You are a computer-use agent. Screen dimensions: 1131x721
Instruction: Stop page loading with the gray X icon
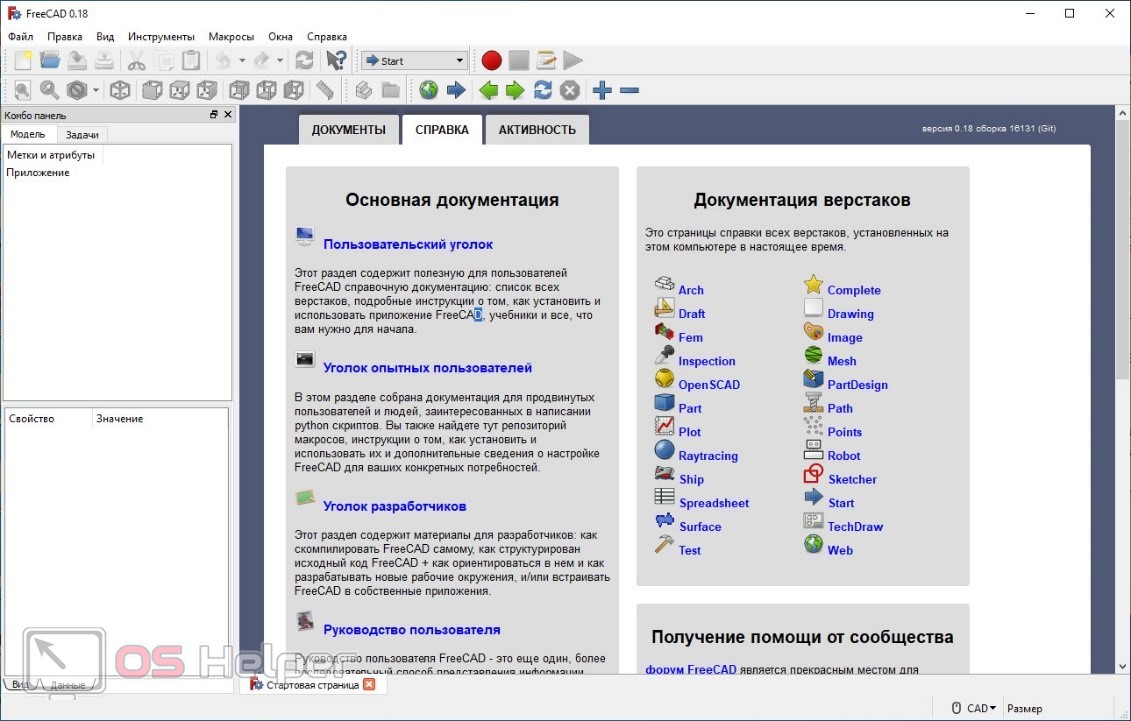tap(570, 90)
